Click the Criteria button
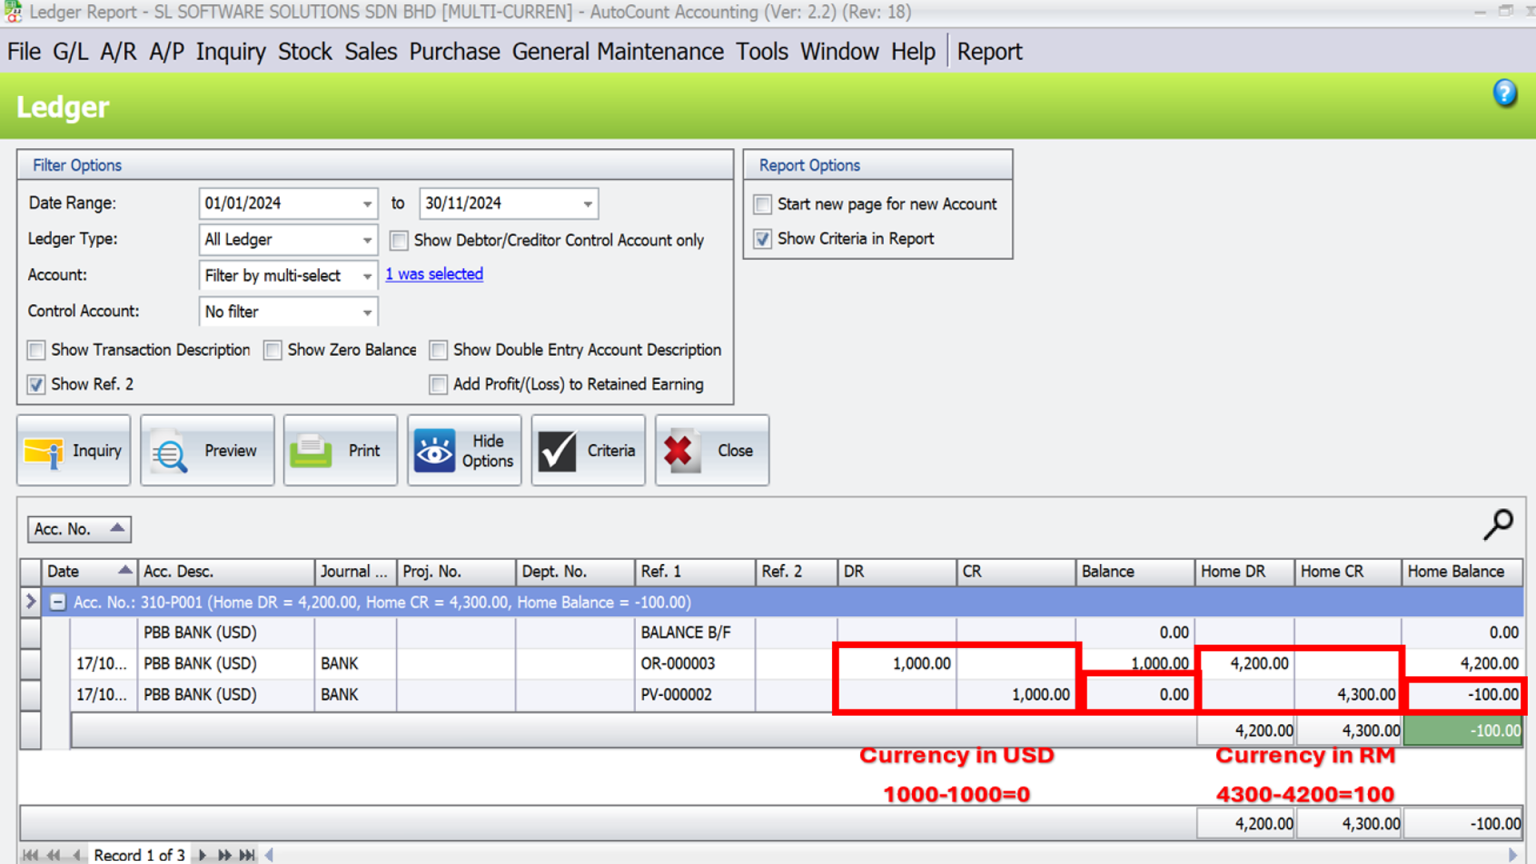Viewport: 1536px width, 864px height. [588, 451]
